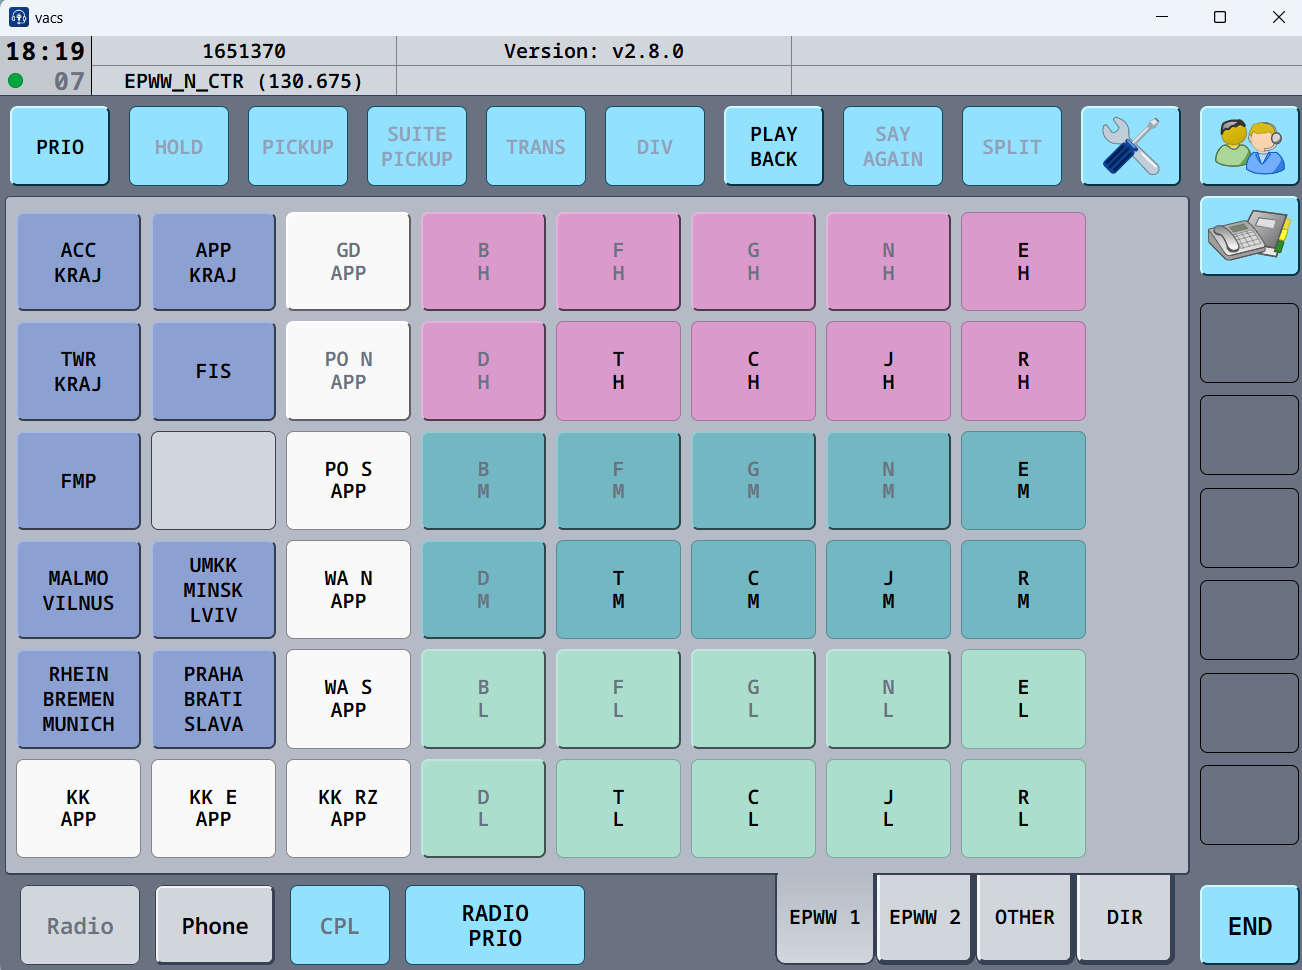This screenshot has height=970, width=1302.
Task: Call APP KRAJ
Action: (x=214, y=262)
